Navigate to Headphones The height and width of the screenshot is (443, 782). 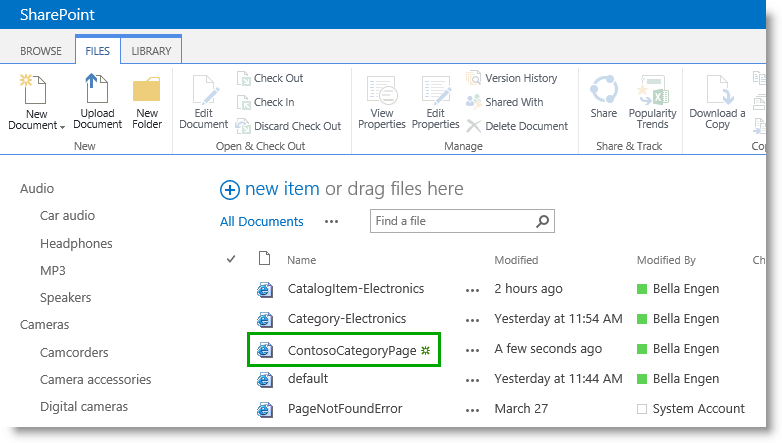point(76,243)
